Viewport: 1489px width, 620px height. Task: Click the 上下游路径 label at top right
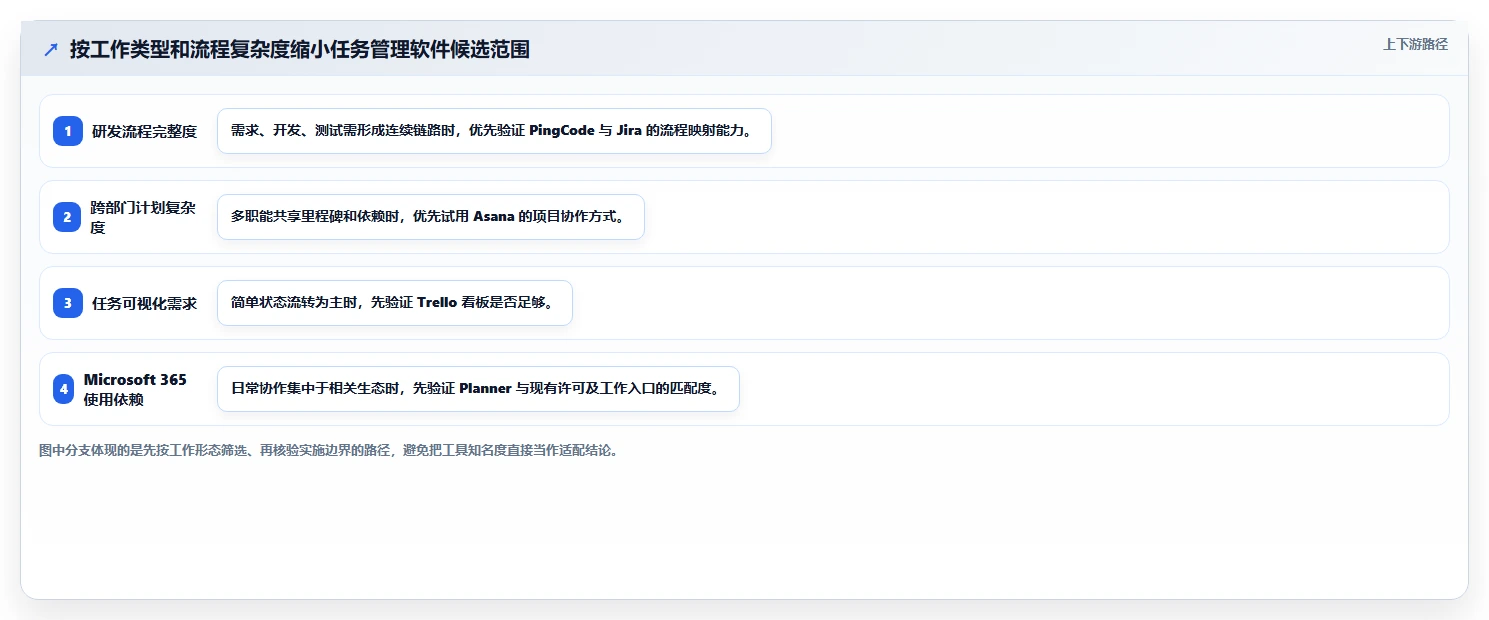pyautogui.click(x=1415, y=45)
